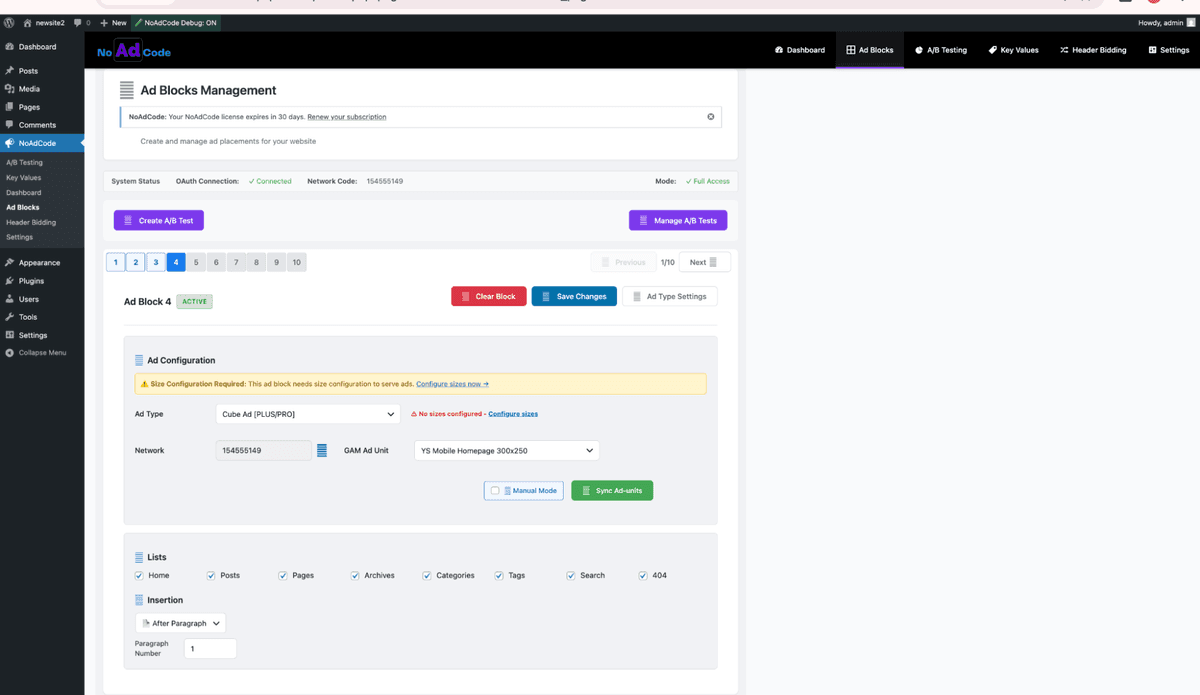The image size is (1200, 695).
Task: Open the GAM Ad Unit dropdown
Action: 505,450
